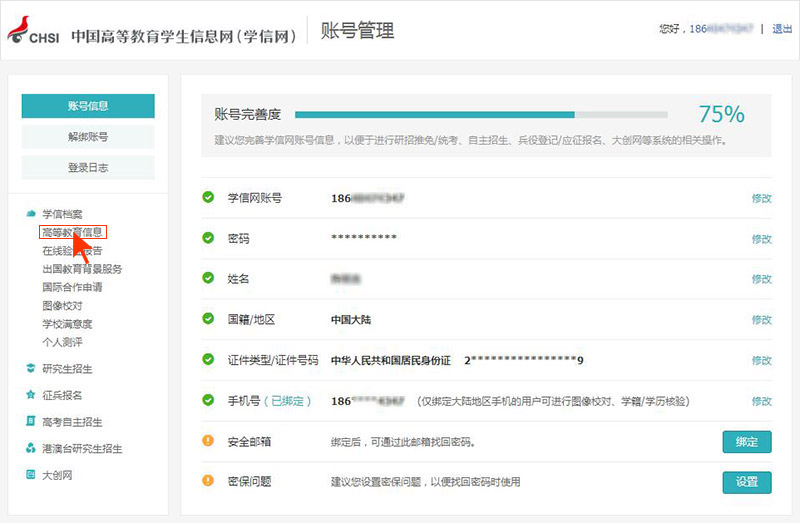This screenshot has width=800, height=523.
Task: Click the 中国高等教育学生信息网 site title
Action: tap(184, 36)
